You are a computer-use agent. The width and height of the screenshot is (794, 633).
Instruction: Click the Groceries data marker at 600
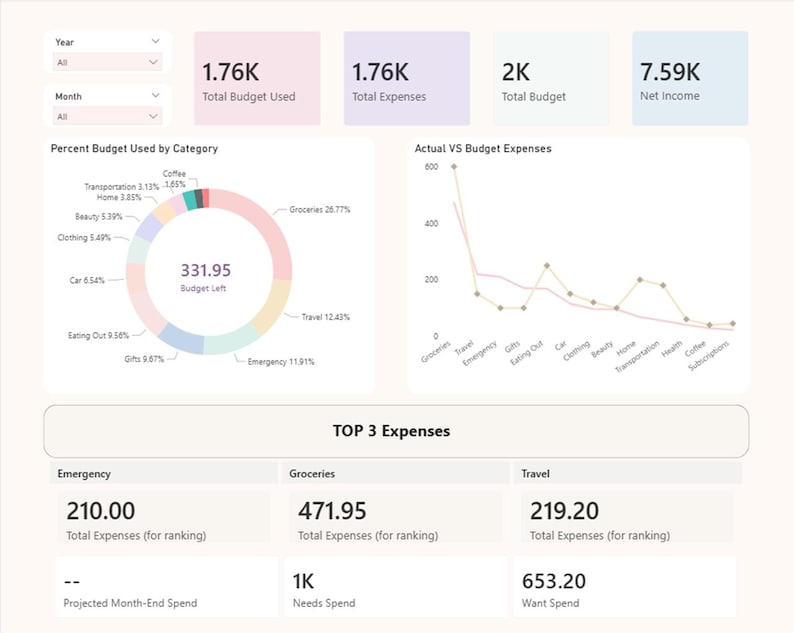[454, 167]
